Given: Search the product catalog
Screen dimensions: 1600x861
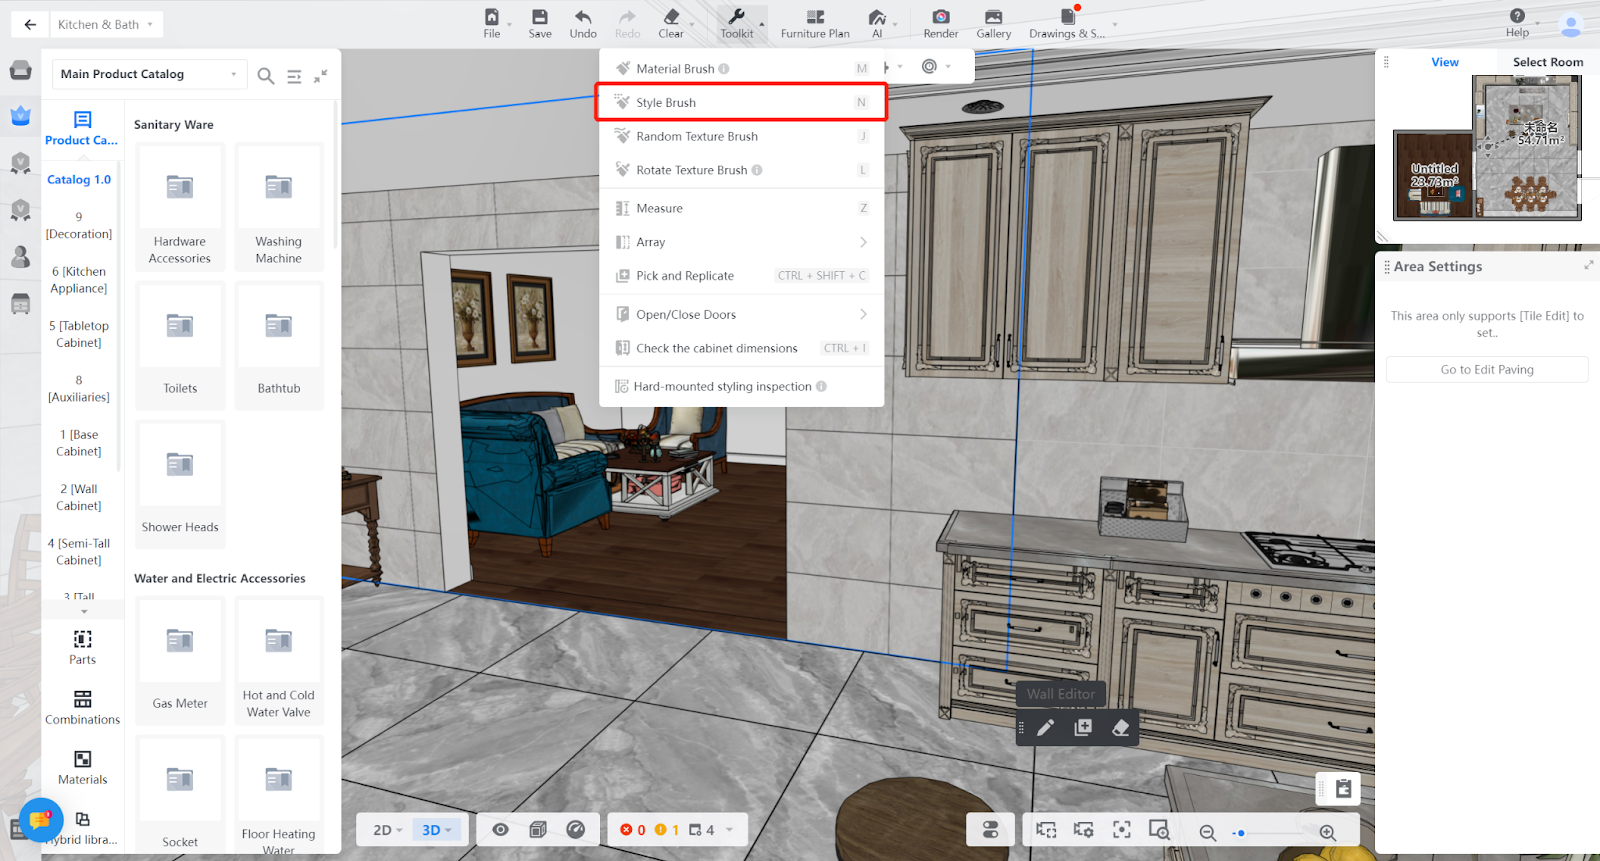Looking at the screenshot, I should click(266, 76).
